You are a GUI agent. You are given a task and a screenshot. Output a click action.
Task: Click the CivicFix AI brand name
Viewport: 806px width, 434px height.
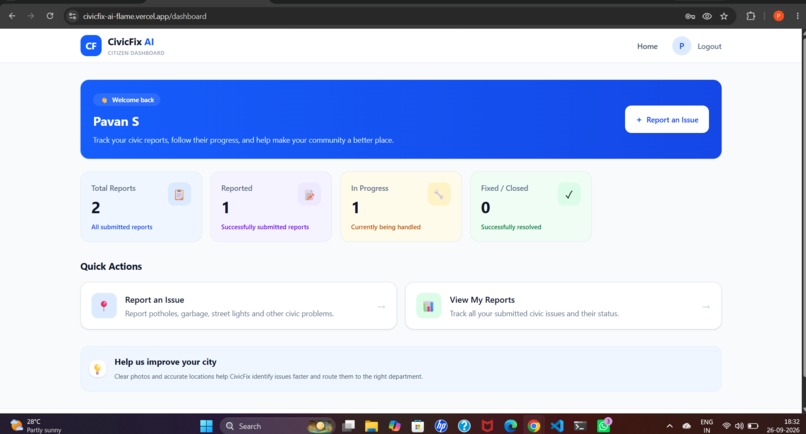point(131,42)
